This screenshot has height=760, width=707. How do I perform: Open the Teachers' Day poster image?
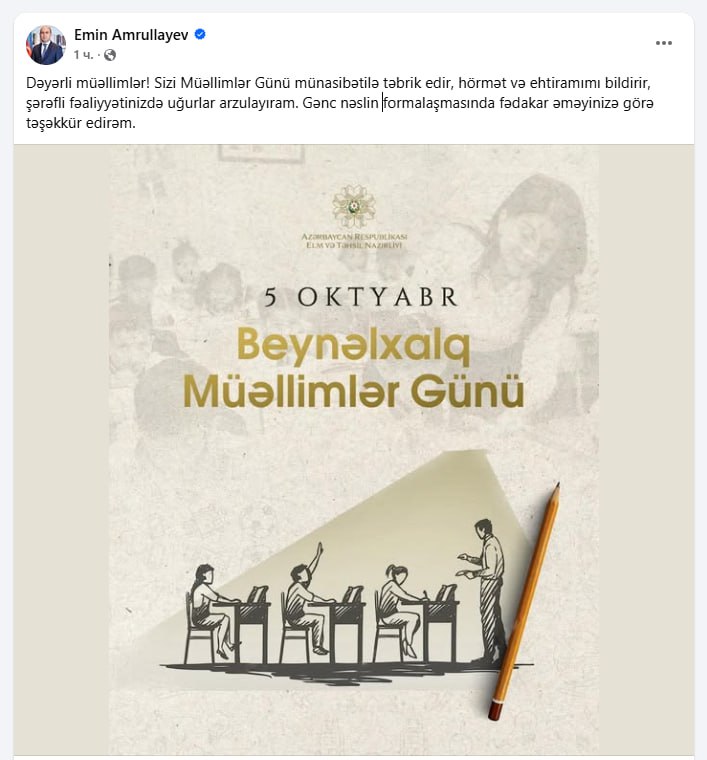click(354, 449)
